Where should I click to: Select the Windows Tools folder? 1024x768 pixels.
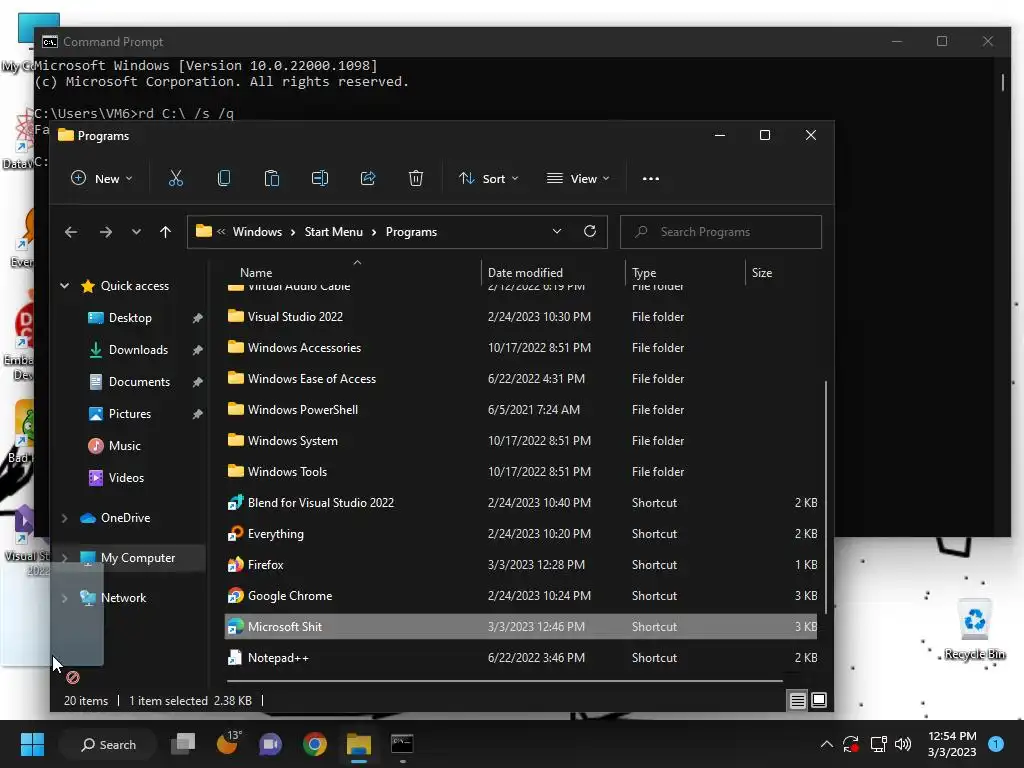pyautogui.click(x=520, y=472)
